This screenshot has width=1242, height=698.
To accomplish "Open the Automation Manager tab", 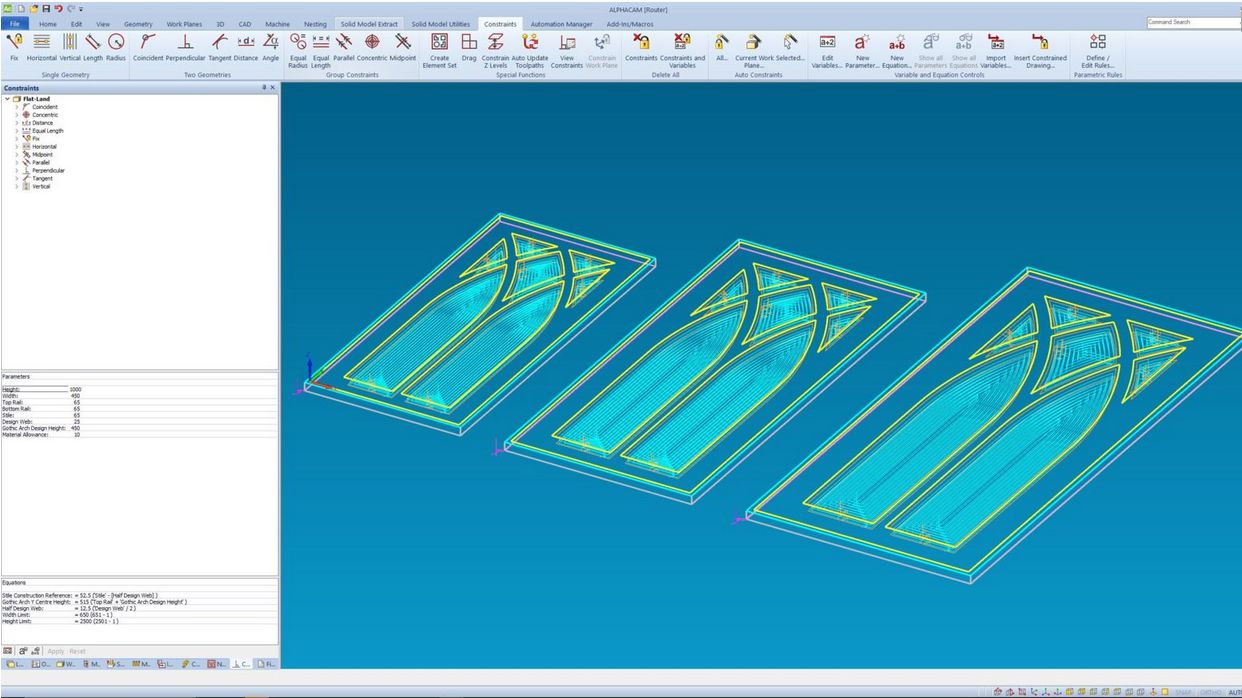I will [561, 24].
